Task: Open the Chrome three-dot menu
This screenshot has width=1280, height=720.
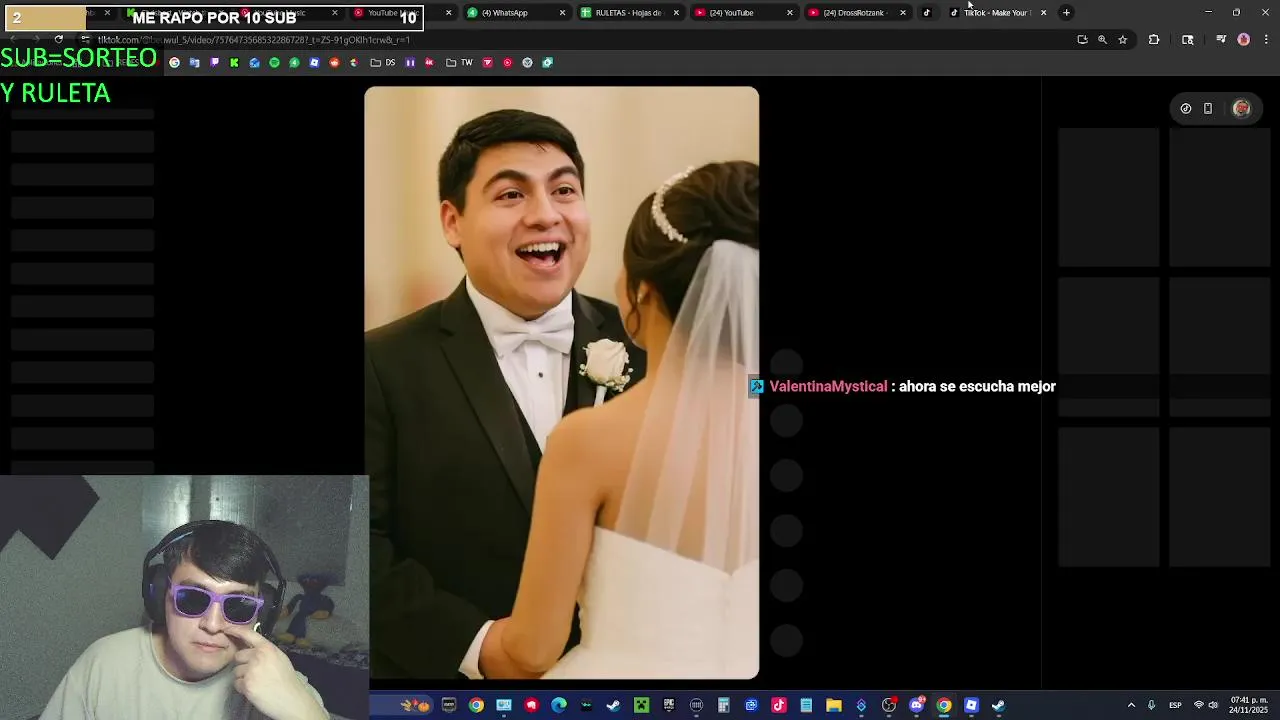Action: point(1266,40)
